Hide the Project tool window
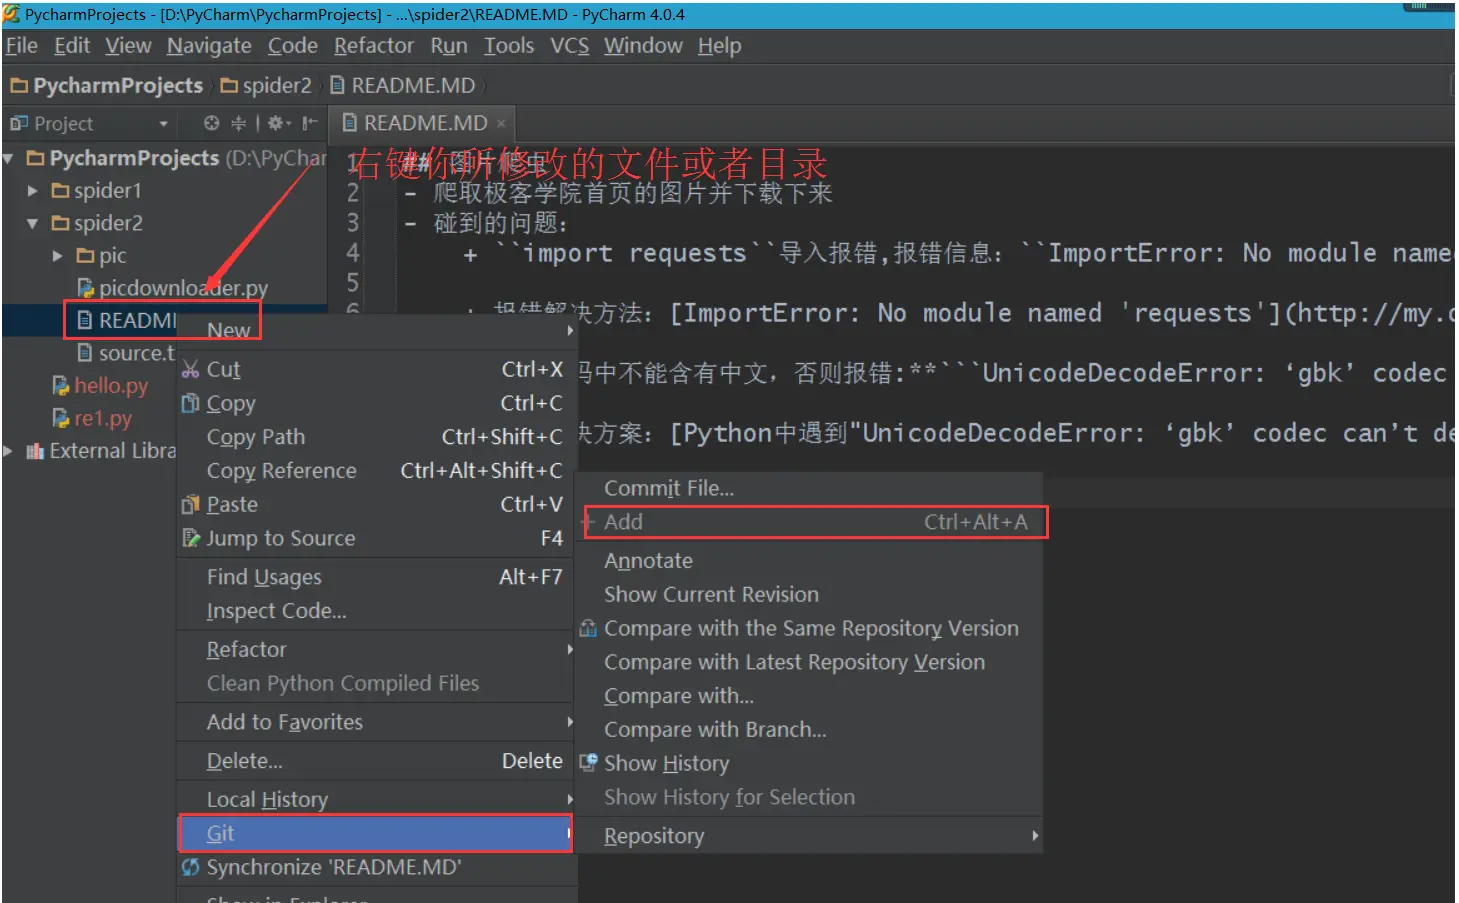 309,123
